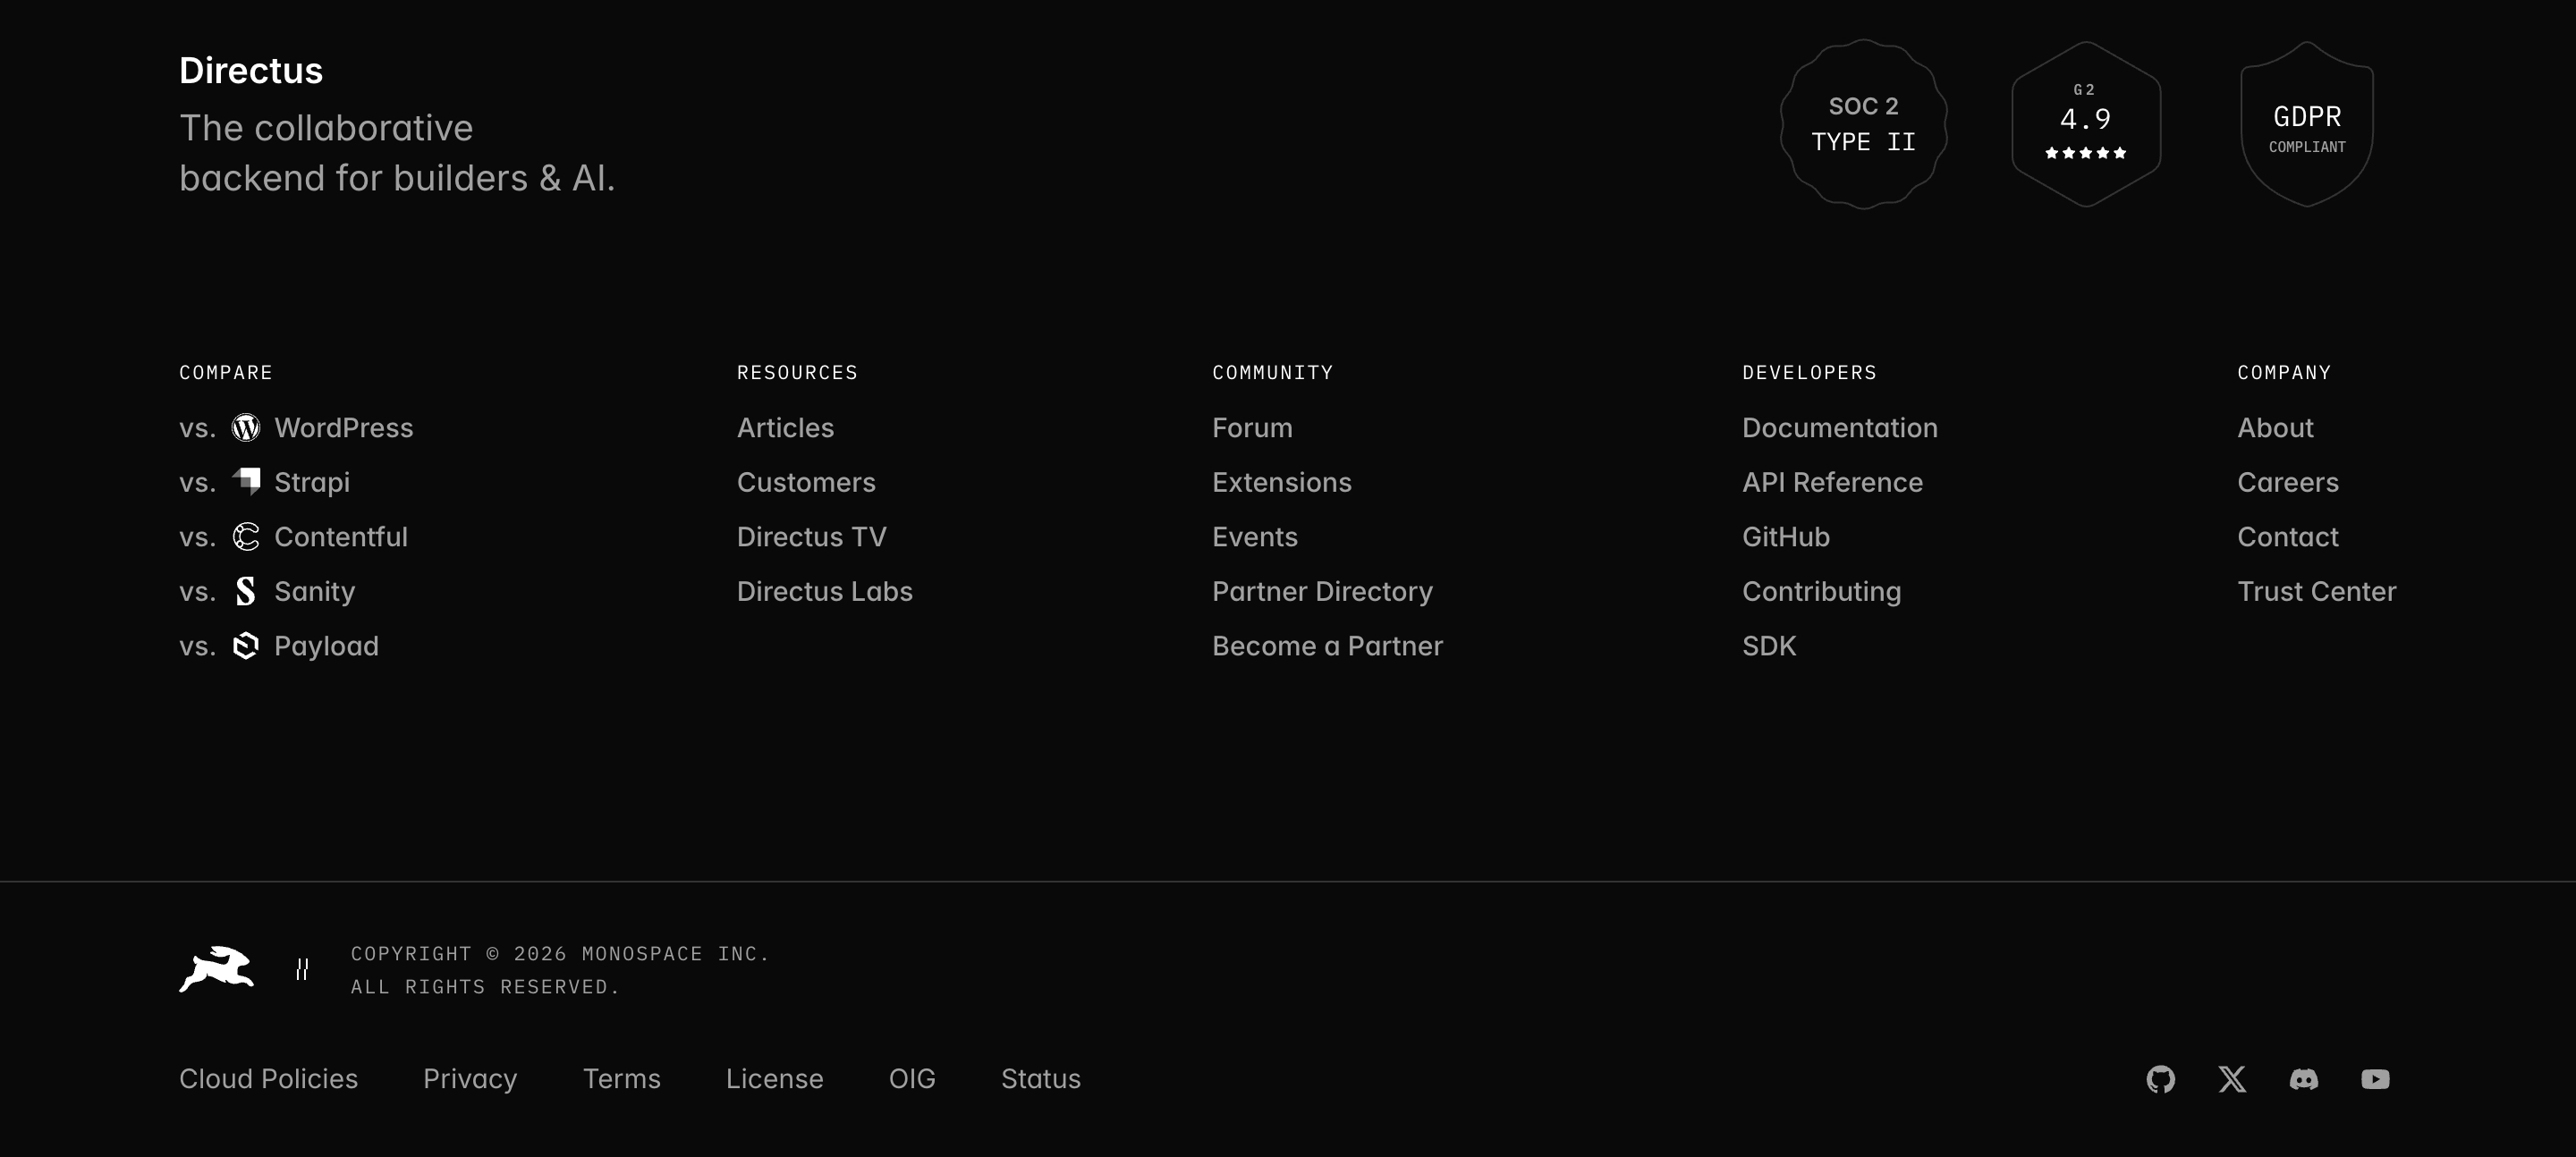This screenshot has width=2576, height=1157.
Task: Click the COMPANY column heading
Action: pyautogui.click(x=2284, y=372)
